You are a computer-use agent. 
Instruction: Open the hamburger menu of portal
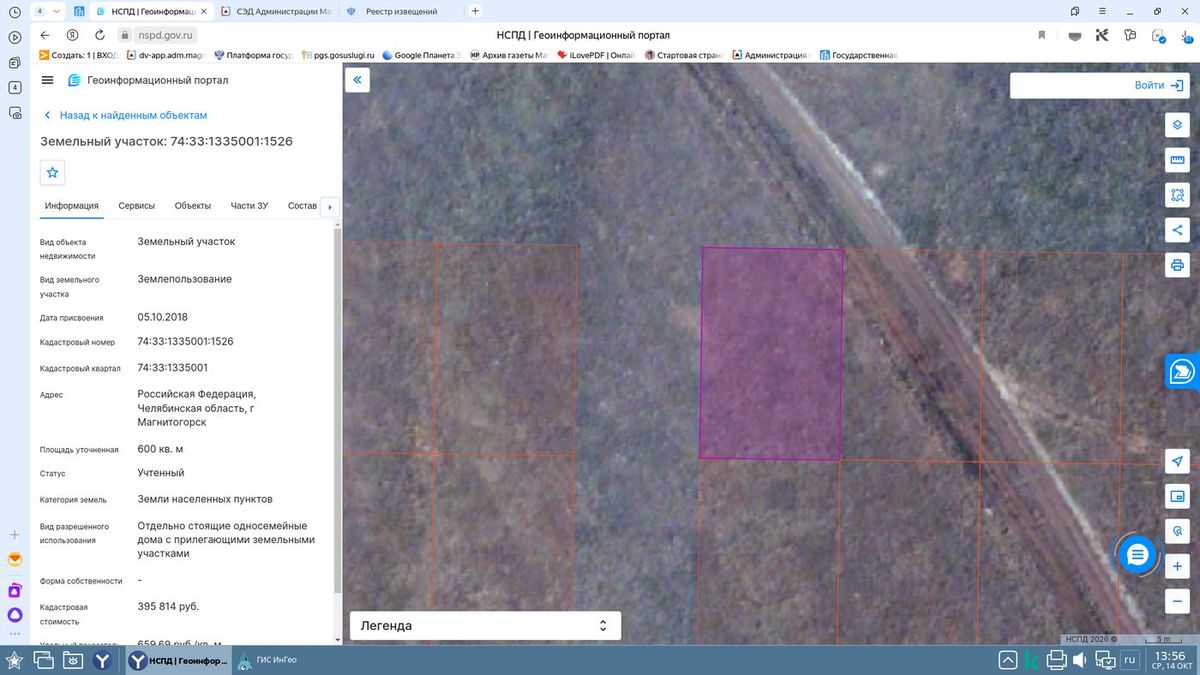click(x=48, y=80)
